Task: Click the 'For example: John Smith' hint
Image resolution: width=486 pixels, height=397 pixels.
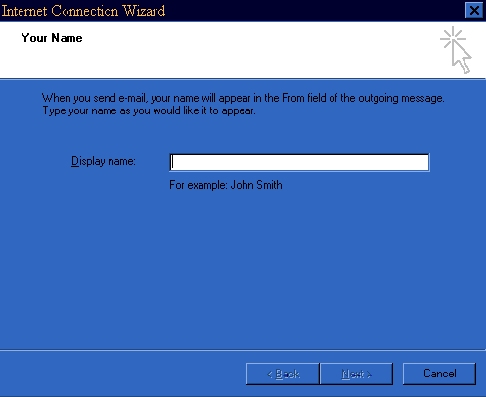Action: tap(226, 185)
